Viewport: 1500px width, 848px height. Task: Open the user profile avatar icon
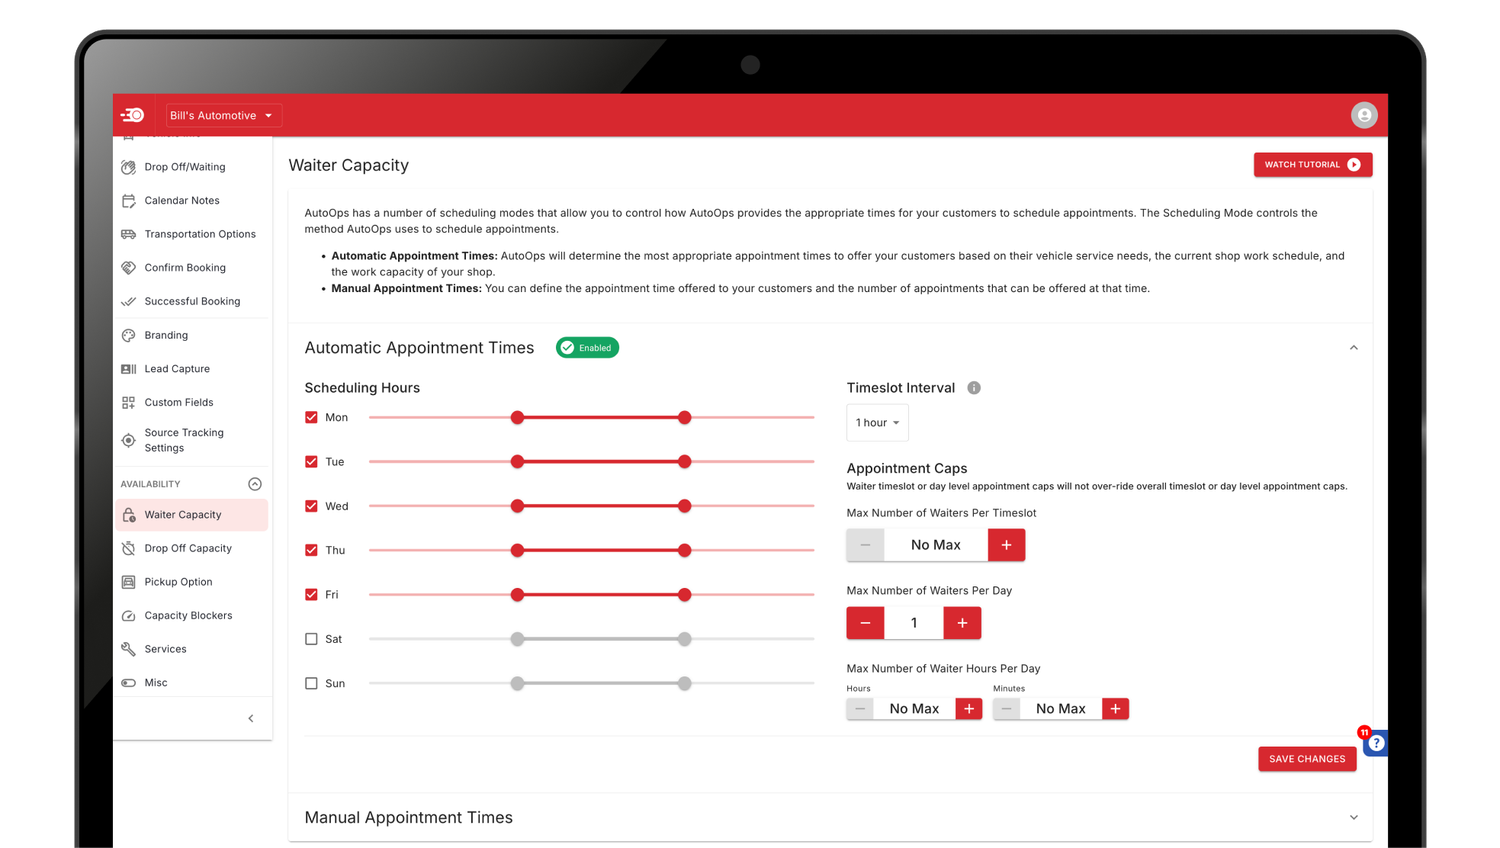[1364, 115]
